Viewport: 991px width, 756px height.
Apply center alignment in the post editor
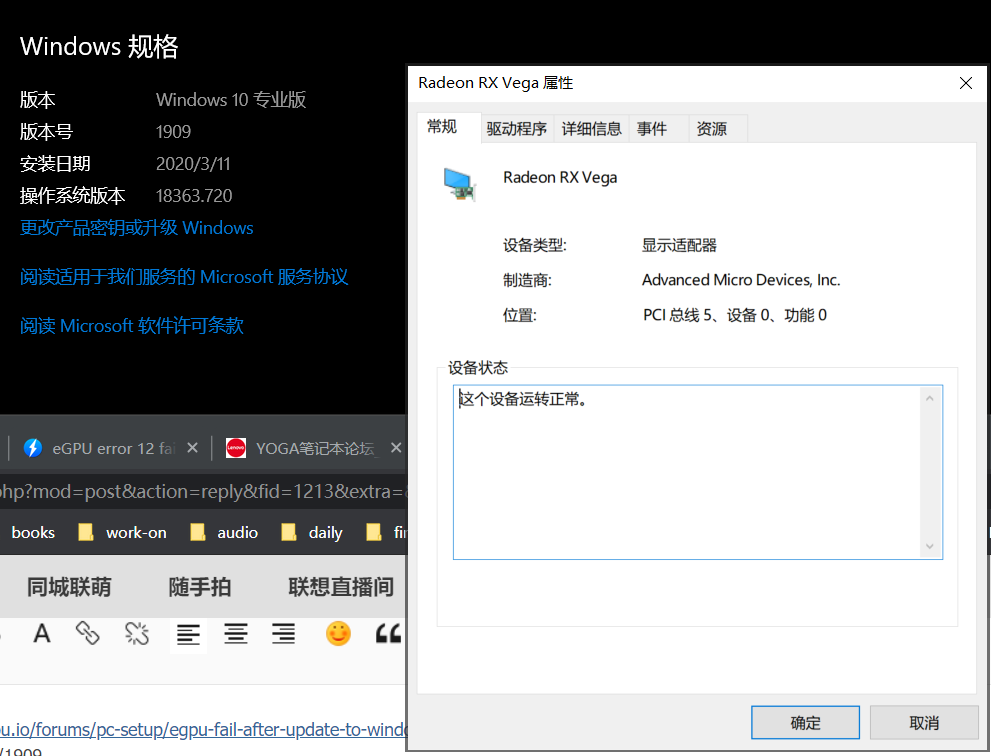pos(236,633)
